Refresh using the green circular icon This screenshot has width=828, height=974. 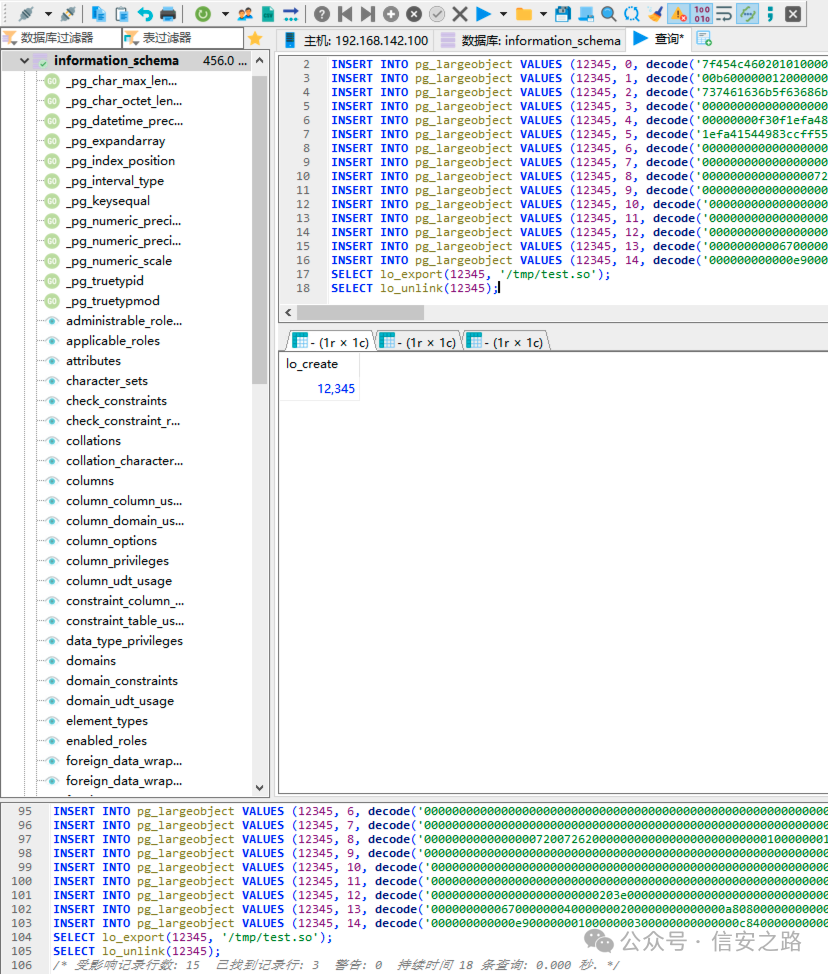pyautogui.click(x=202, y=14)
